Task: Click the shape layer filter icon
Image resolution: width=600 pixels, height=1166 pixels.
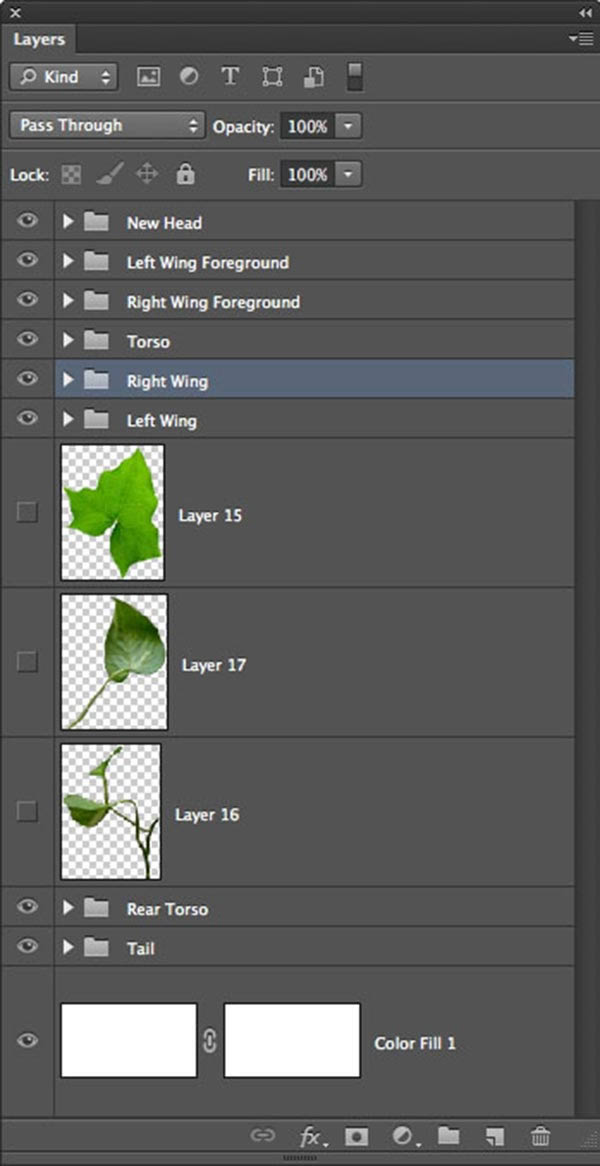Action: (271, 77)
